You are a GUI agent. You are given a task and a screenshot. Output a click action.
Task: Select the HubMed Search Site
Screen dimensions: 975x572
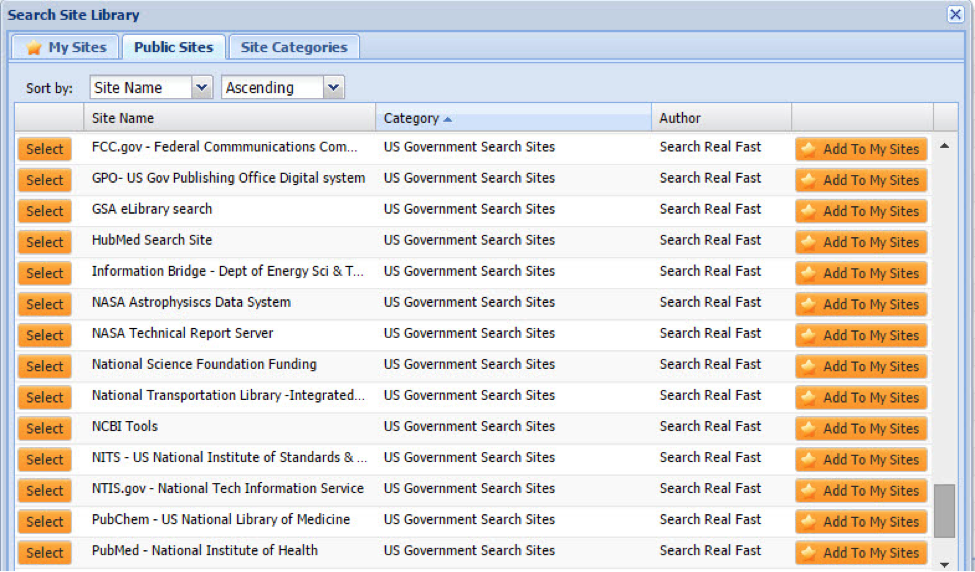45,242
